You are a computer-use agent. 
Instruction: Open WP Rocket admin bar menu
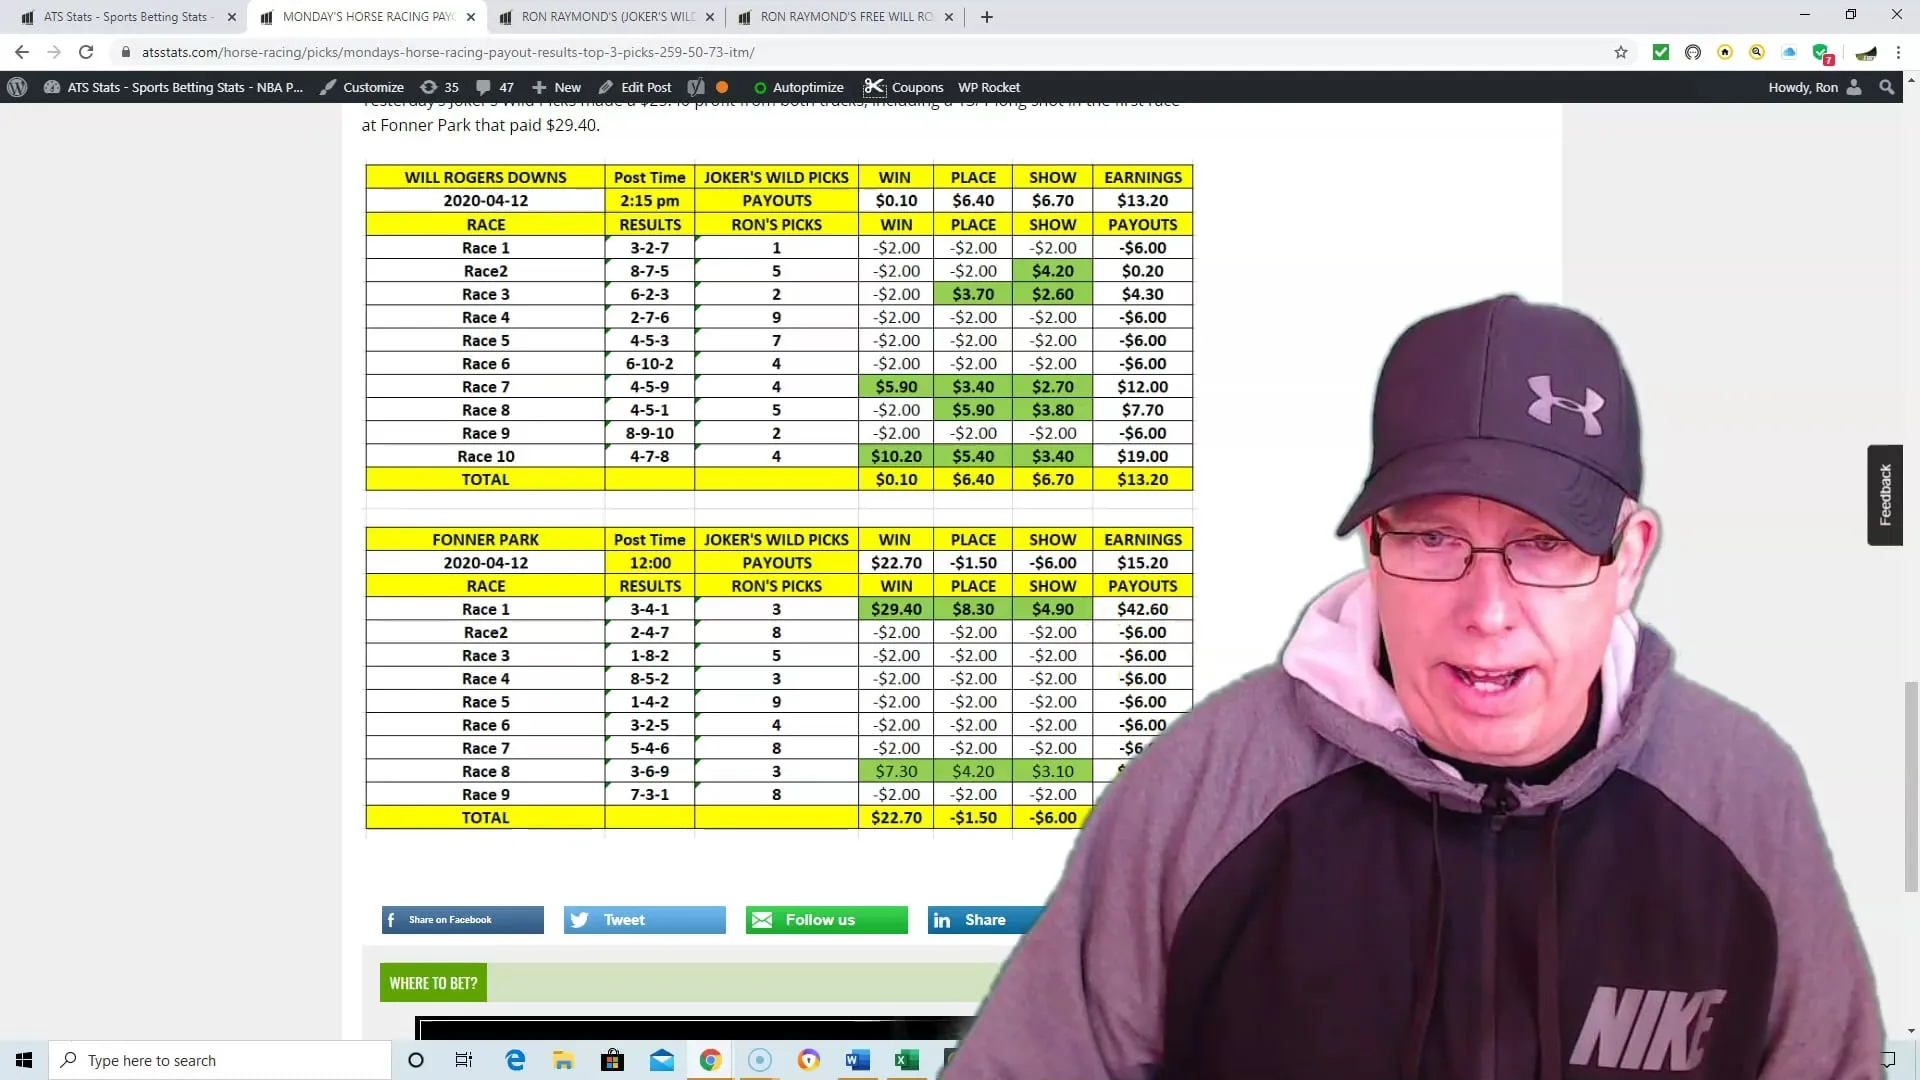[989, 87]
